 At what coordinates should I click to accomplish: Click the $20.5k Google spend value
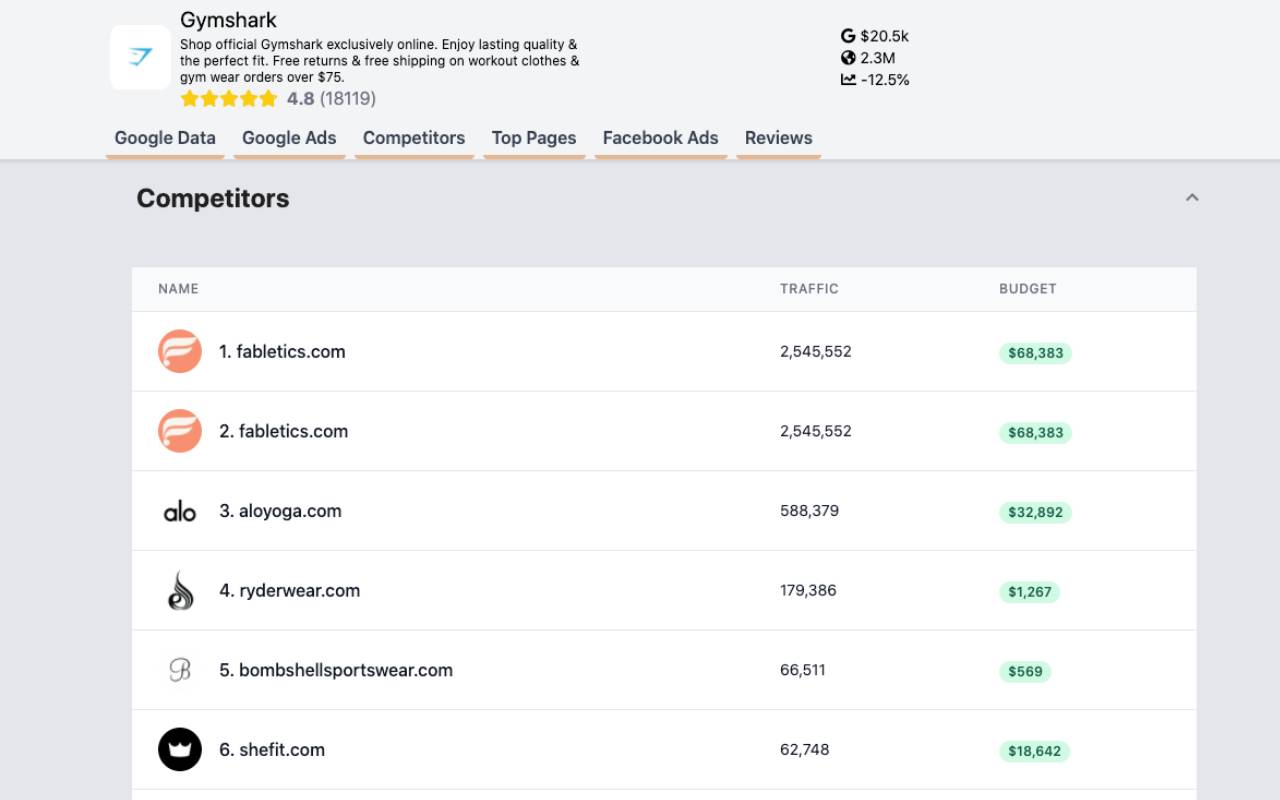[884, 36]
